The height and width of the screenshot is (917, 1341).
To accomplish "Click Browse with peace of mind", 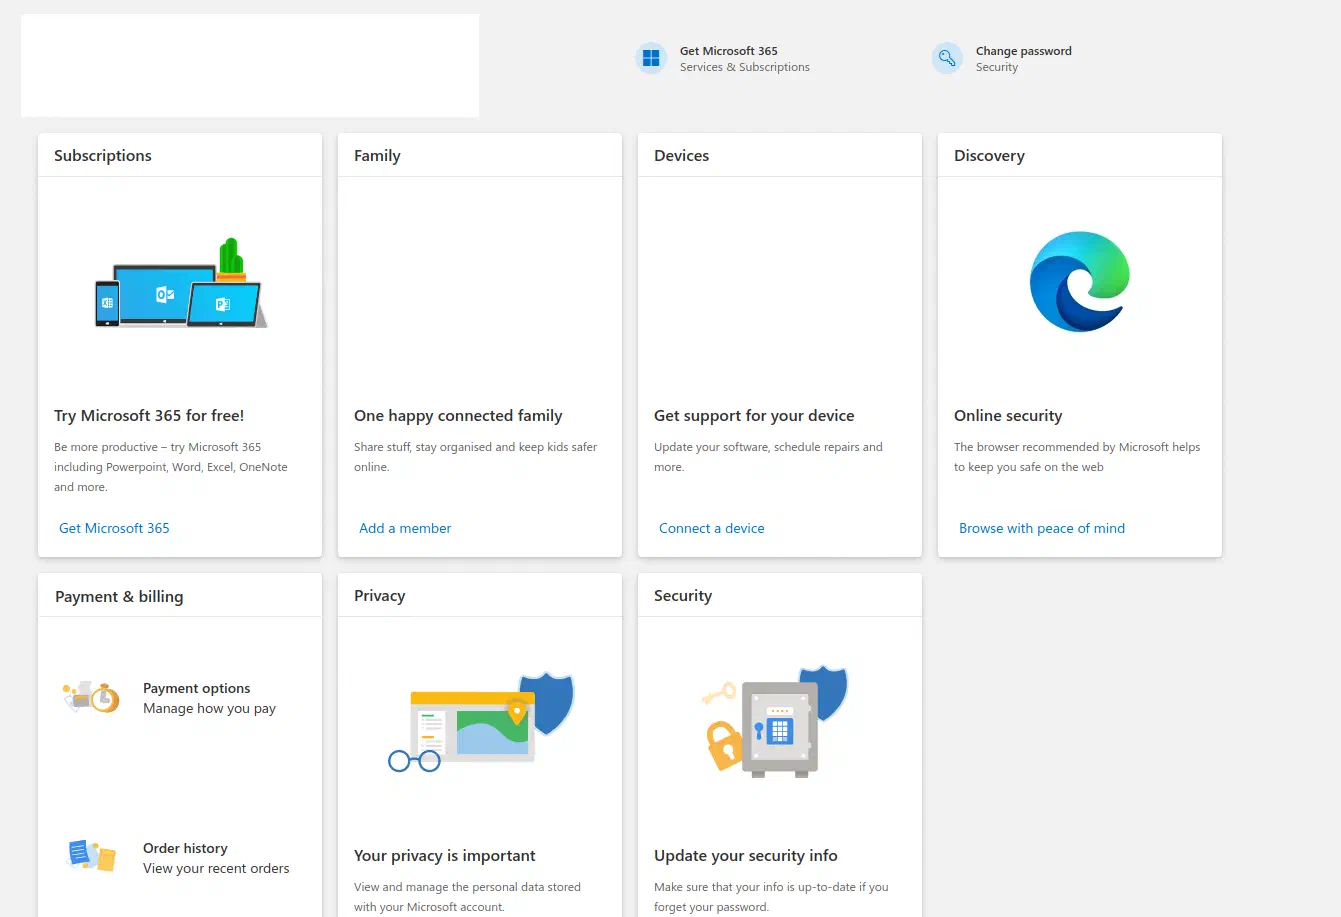I will tap(1041, 528).
